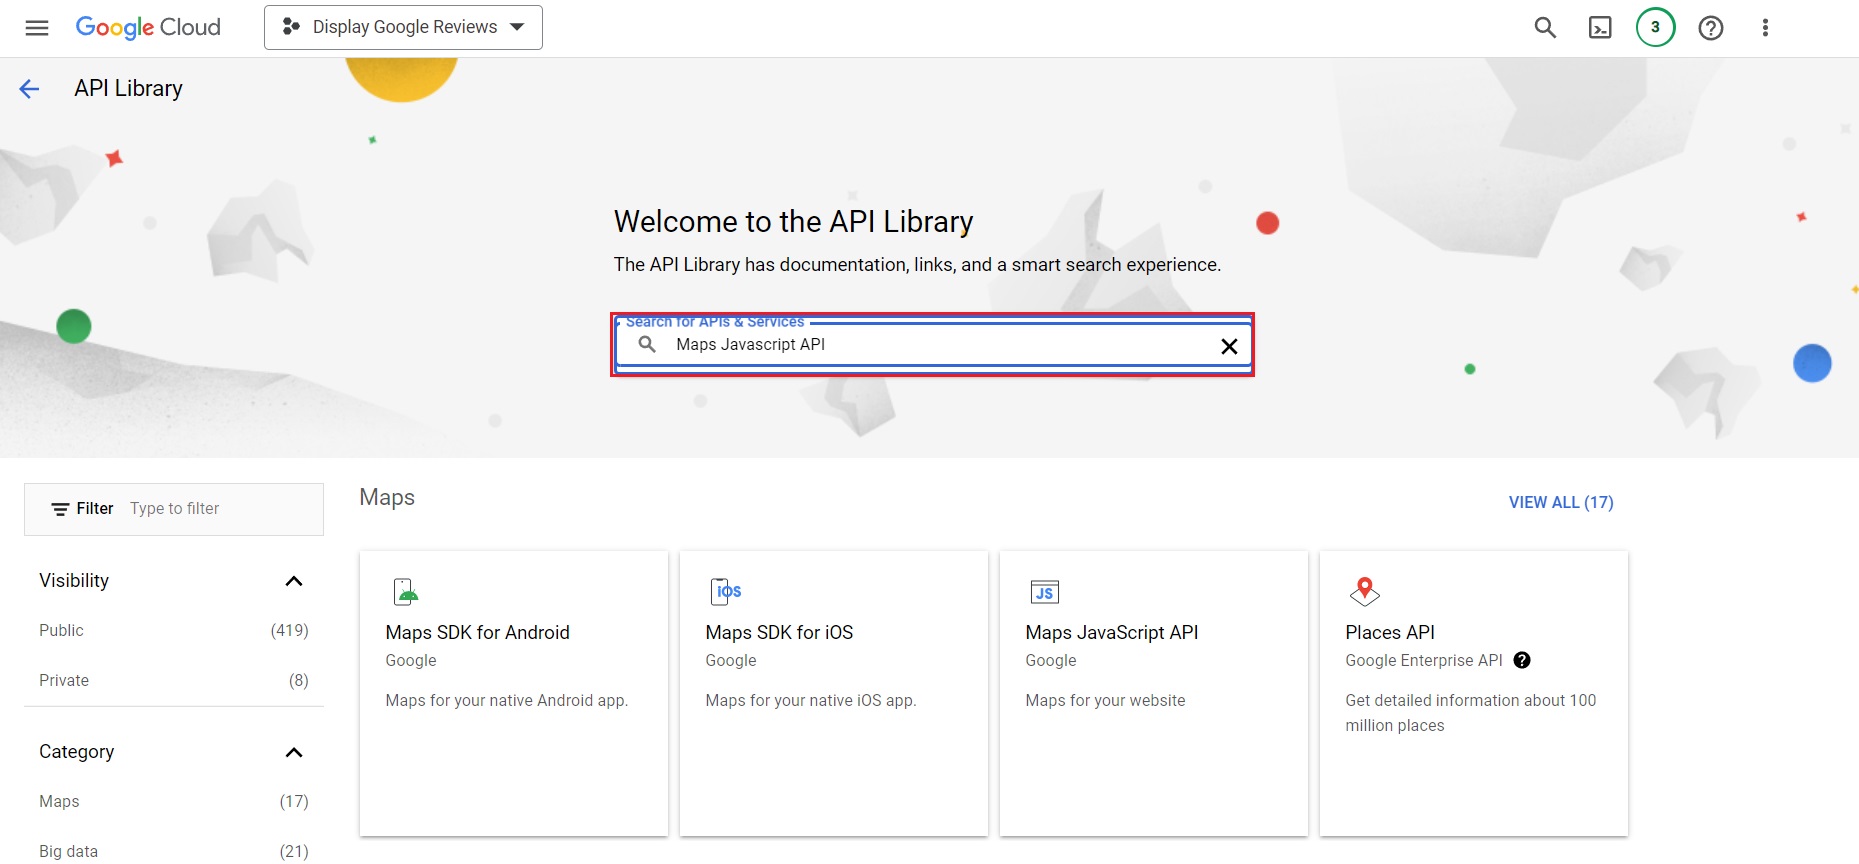Clear the API search with the X

(1229, 346)
